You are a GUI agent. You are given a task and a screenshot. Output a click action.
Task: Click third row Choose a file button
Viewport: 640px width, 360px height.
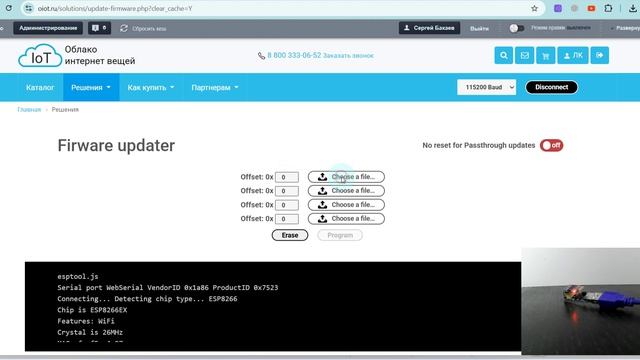tap(346, 204)
